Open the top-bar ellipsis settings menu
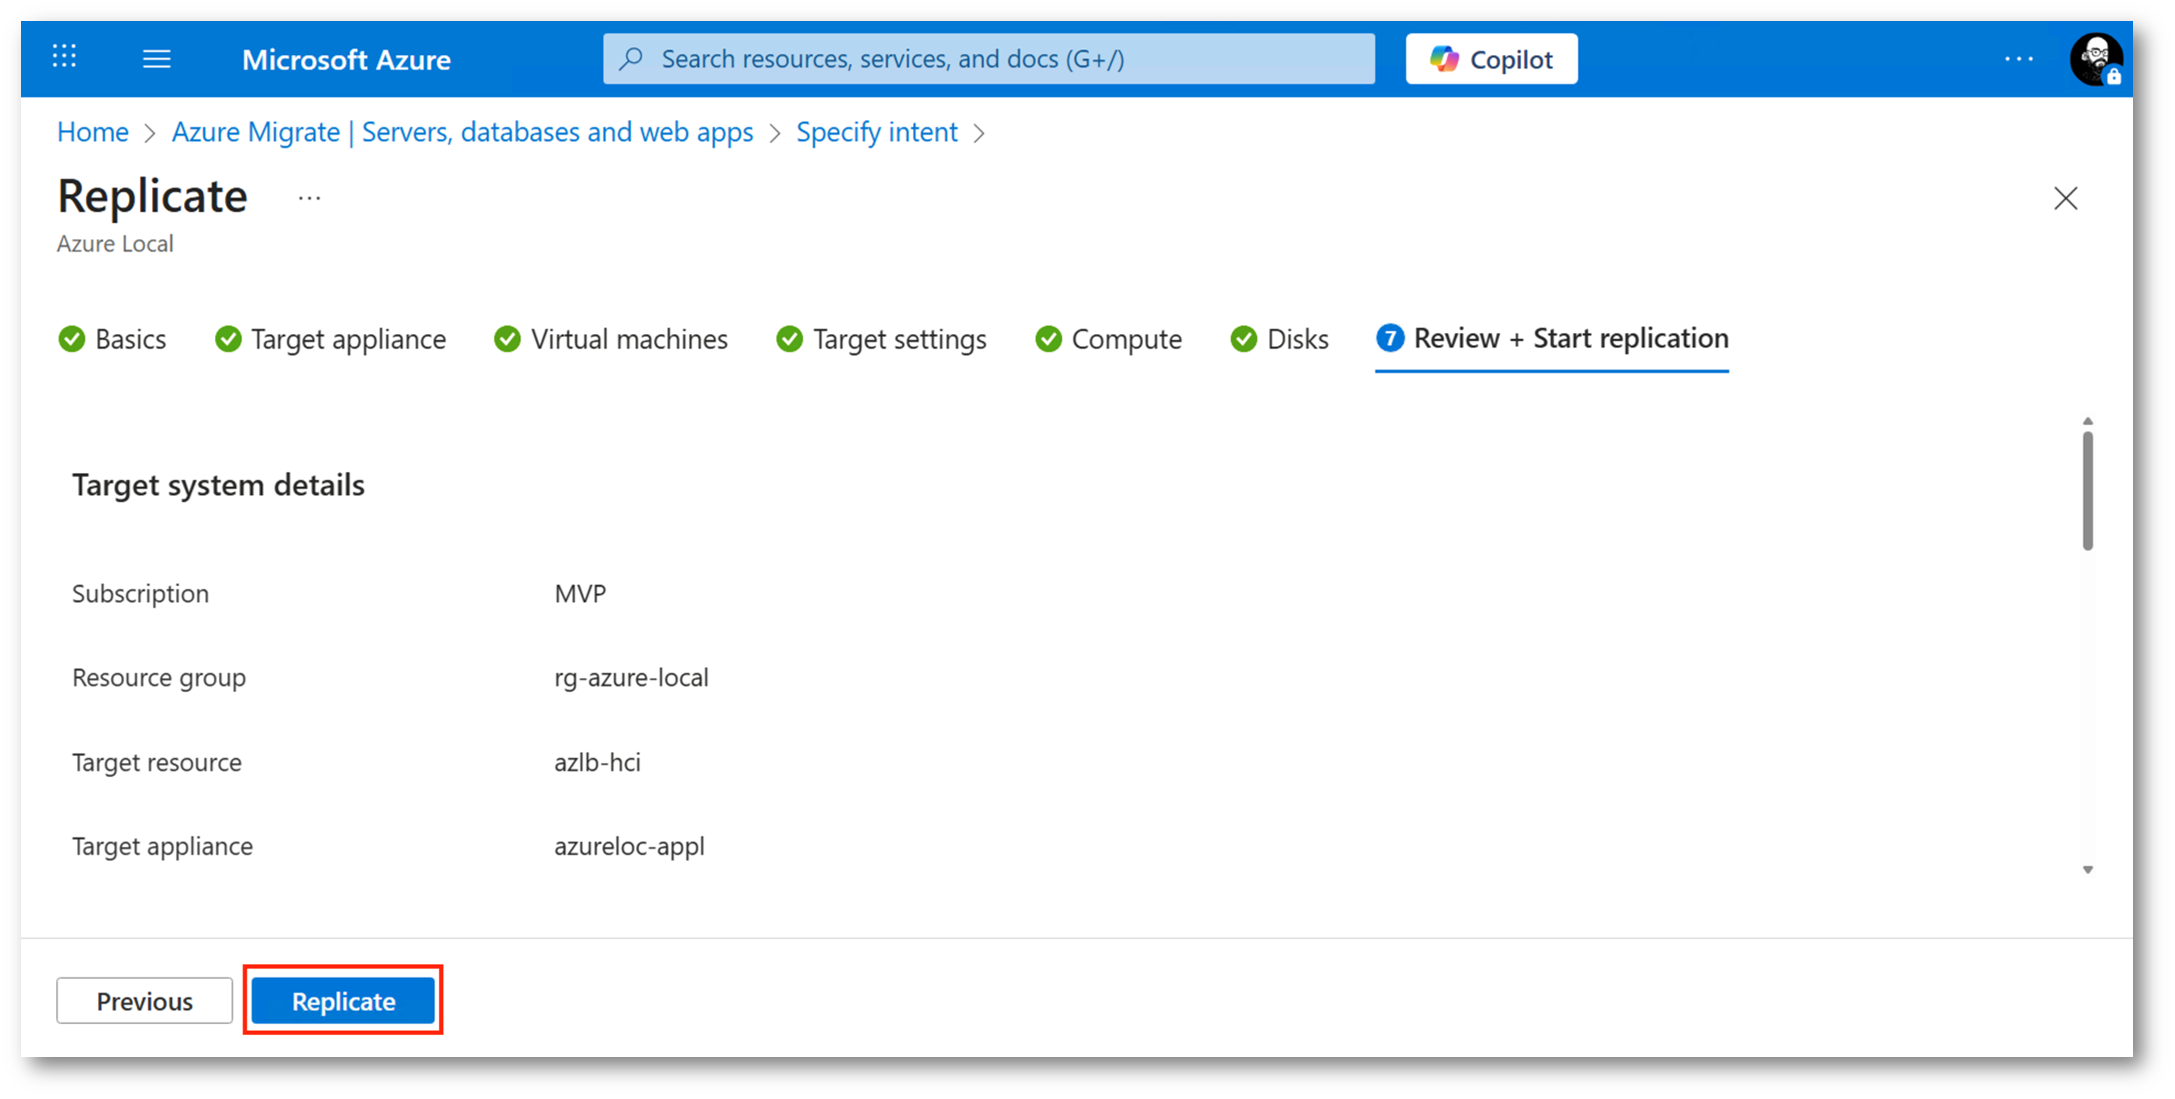This screenshot has height=1099, width=2175. pyautogui.click(x=2018, y=59)
